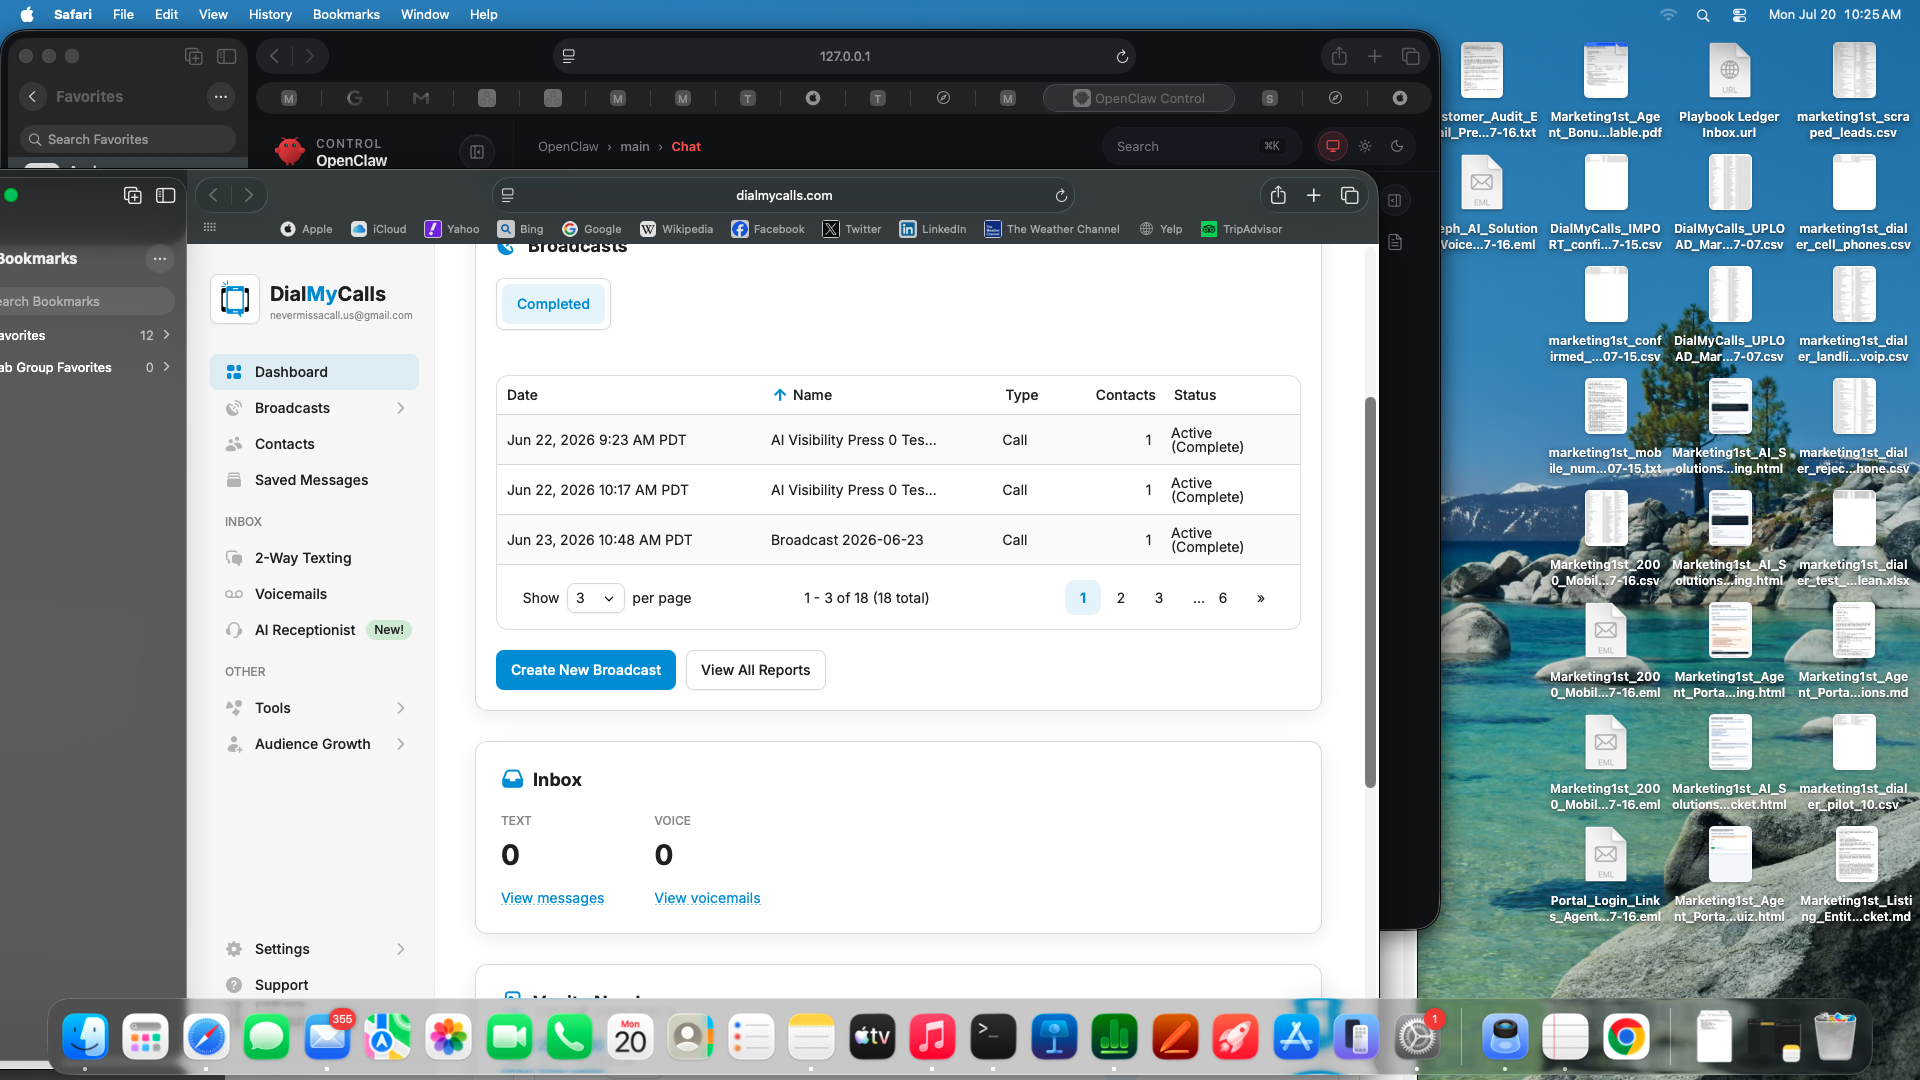Open the Apple bookmark in favorites bar
The height and width of the screenshot is (1080, 1920).
pos(306,229)
